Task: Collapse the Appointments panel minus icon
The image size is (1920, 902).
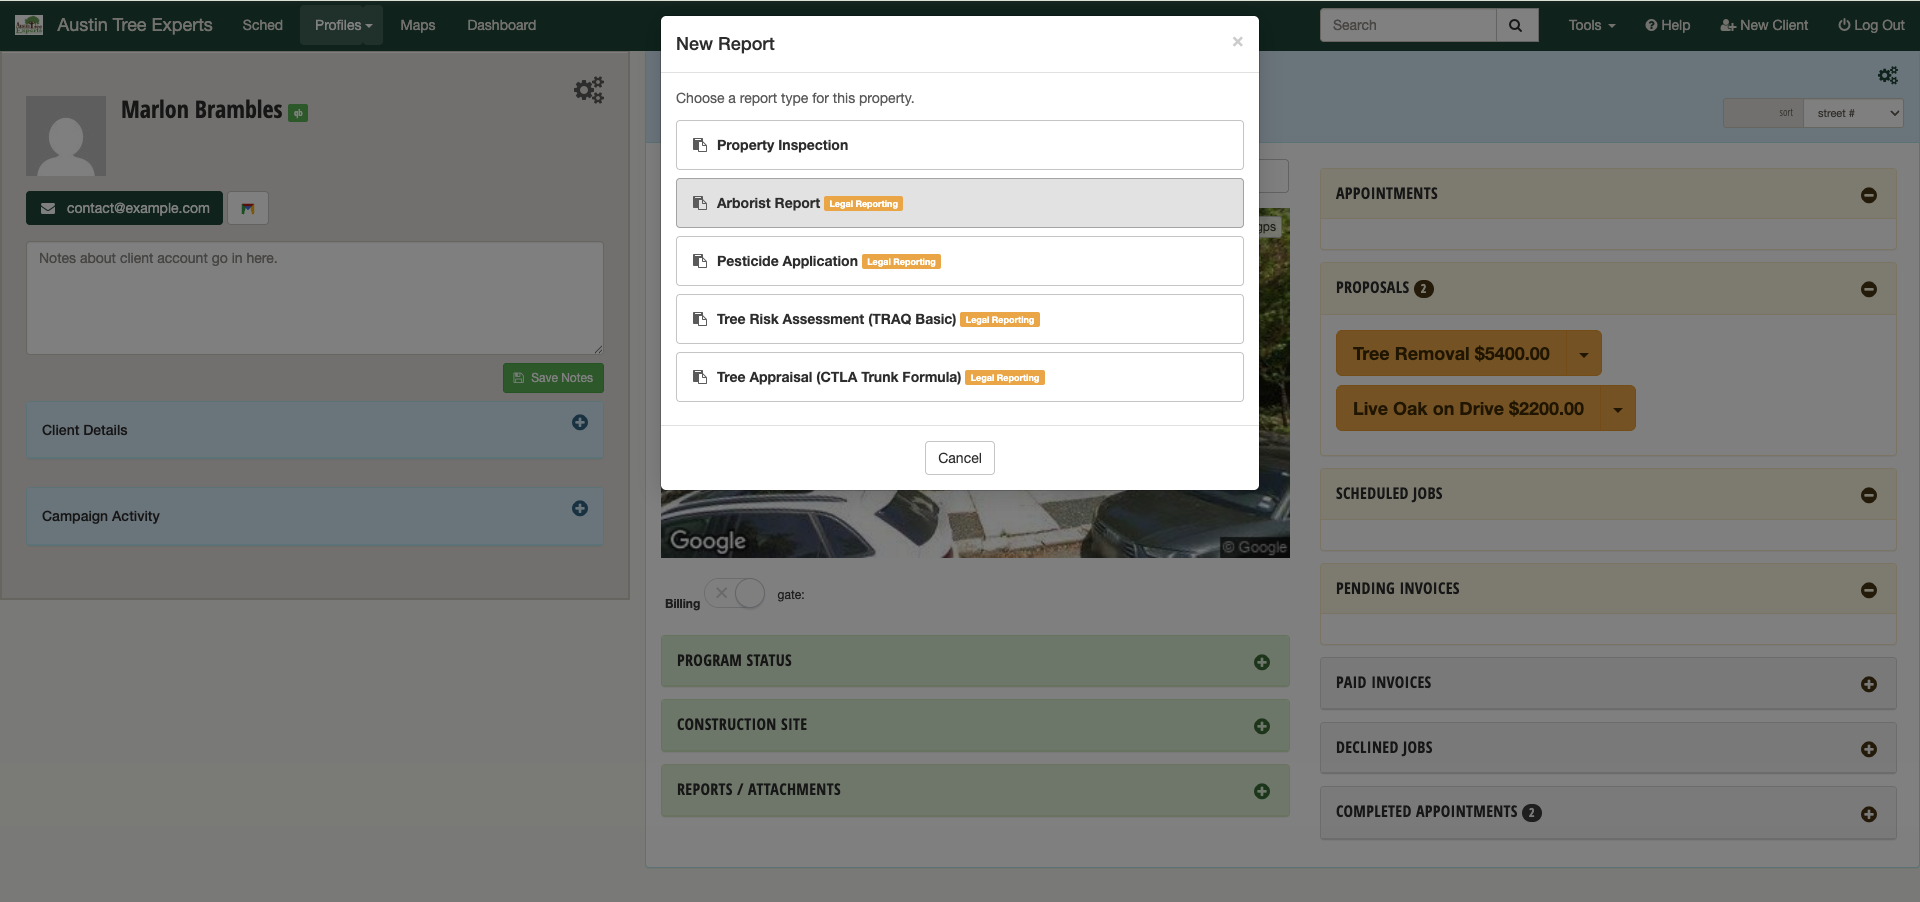Action: [x=1868, y=195]
